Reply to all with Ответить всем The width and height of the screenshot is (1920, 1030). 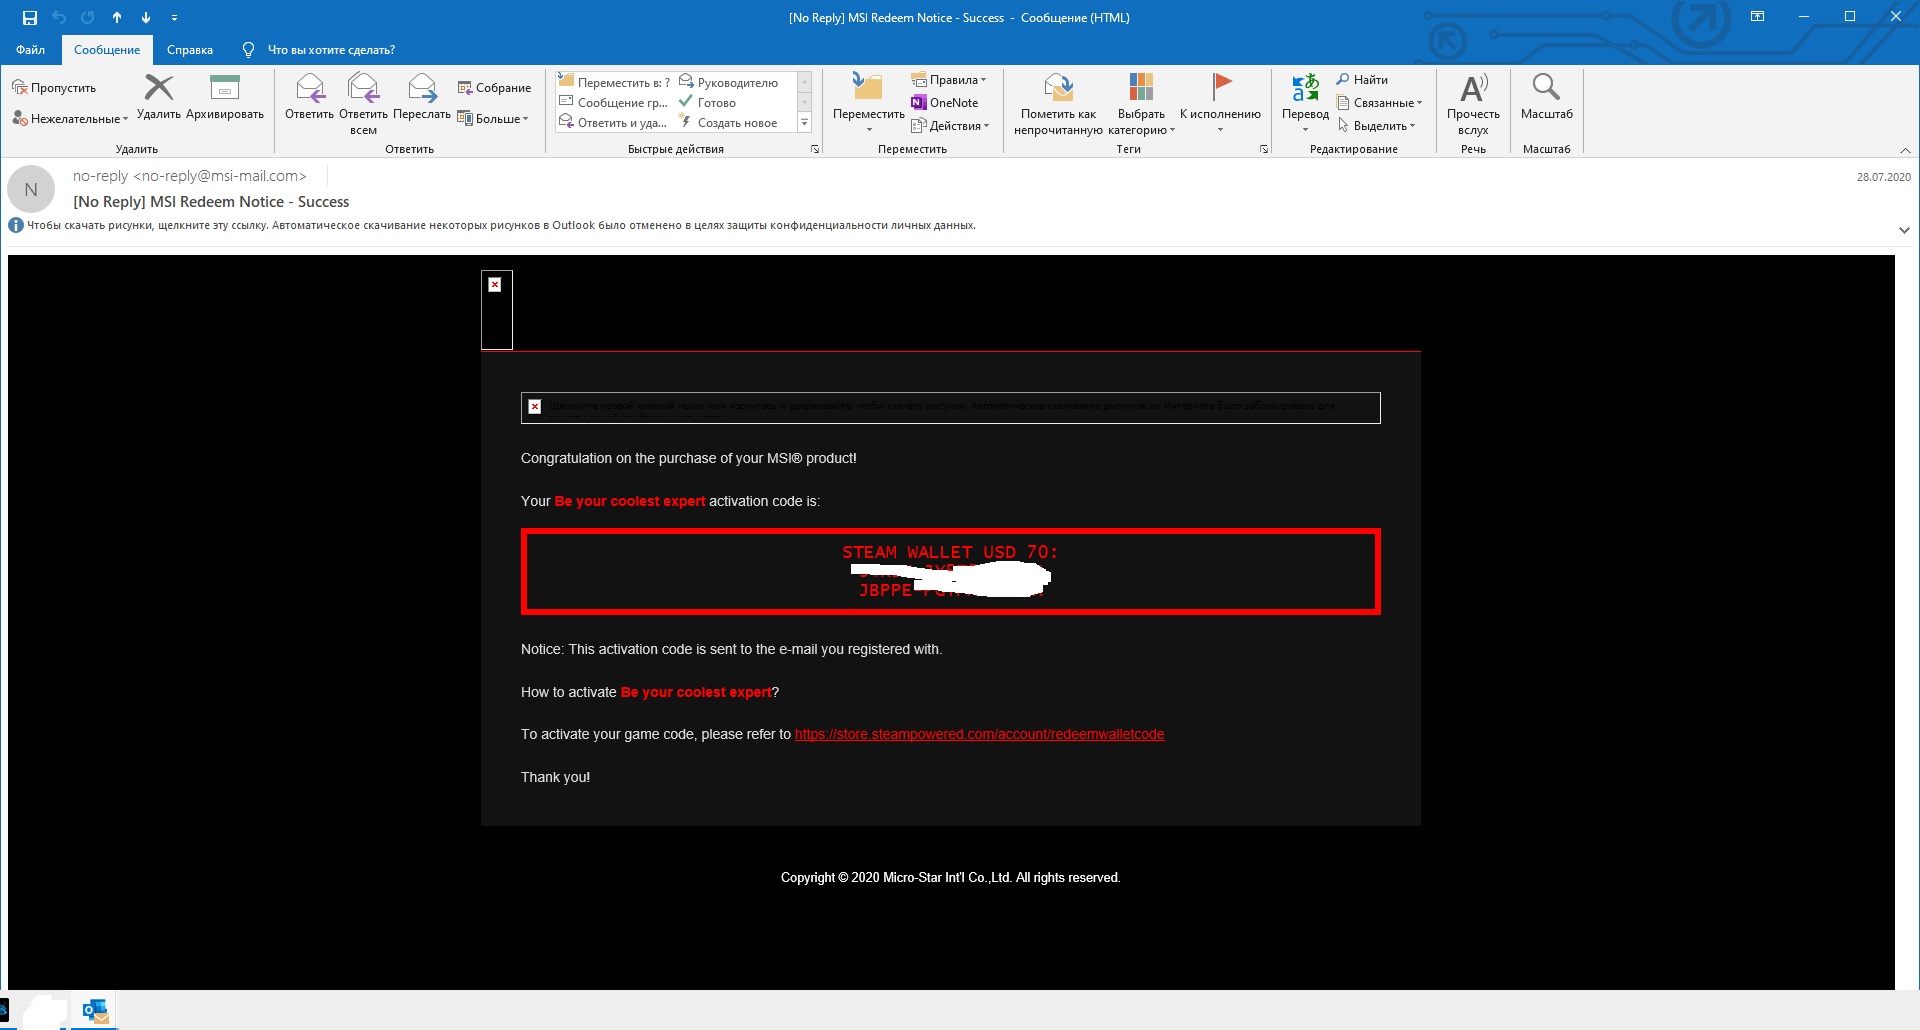363,104
